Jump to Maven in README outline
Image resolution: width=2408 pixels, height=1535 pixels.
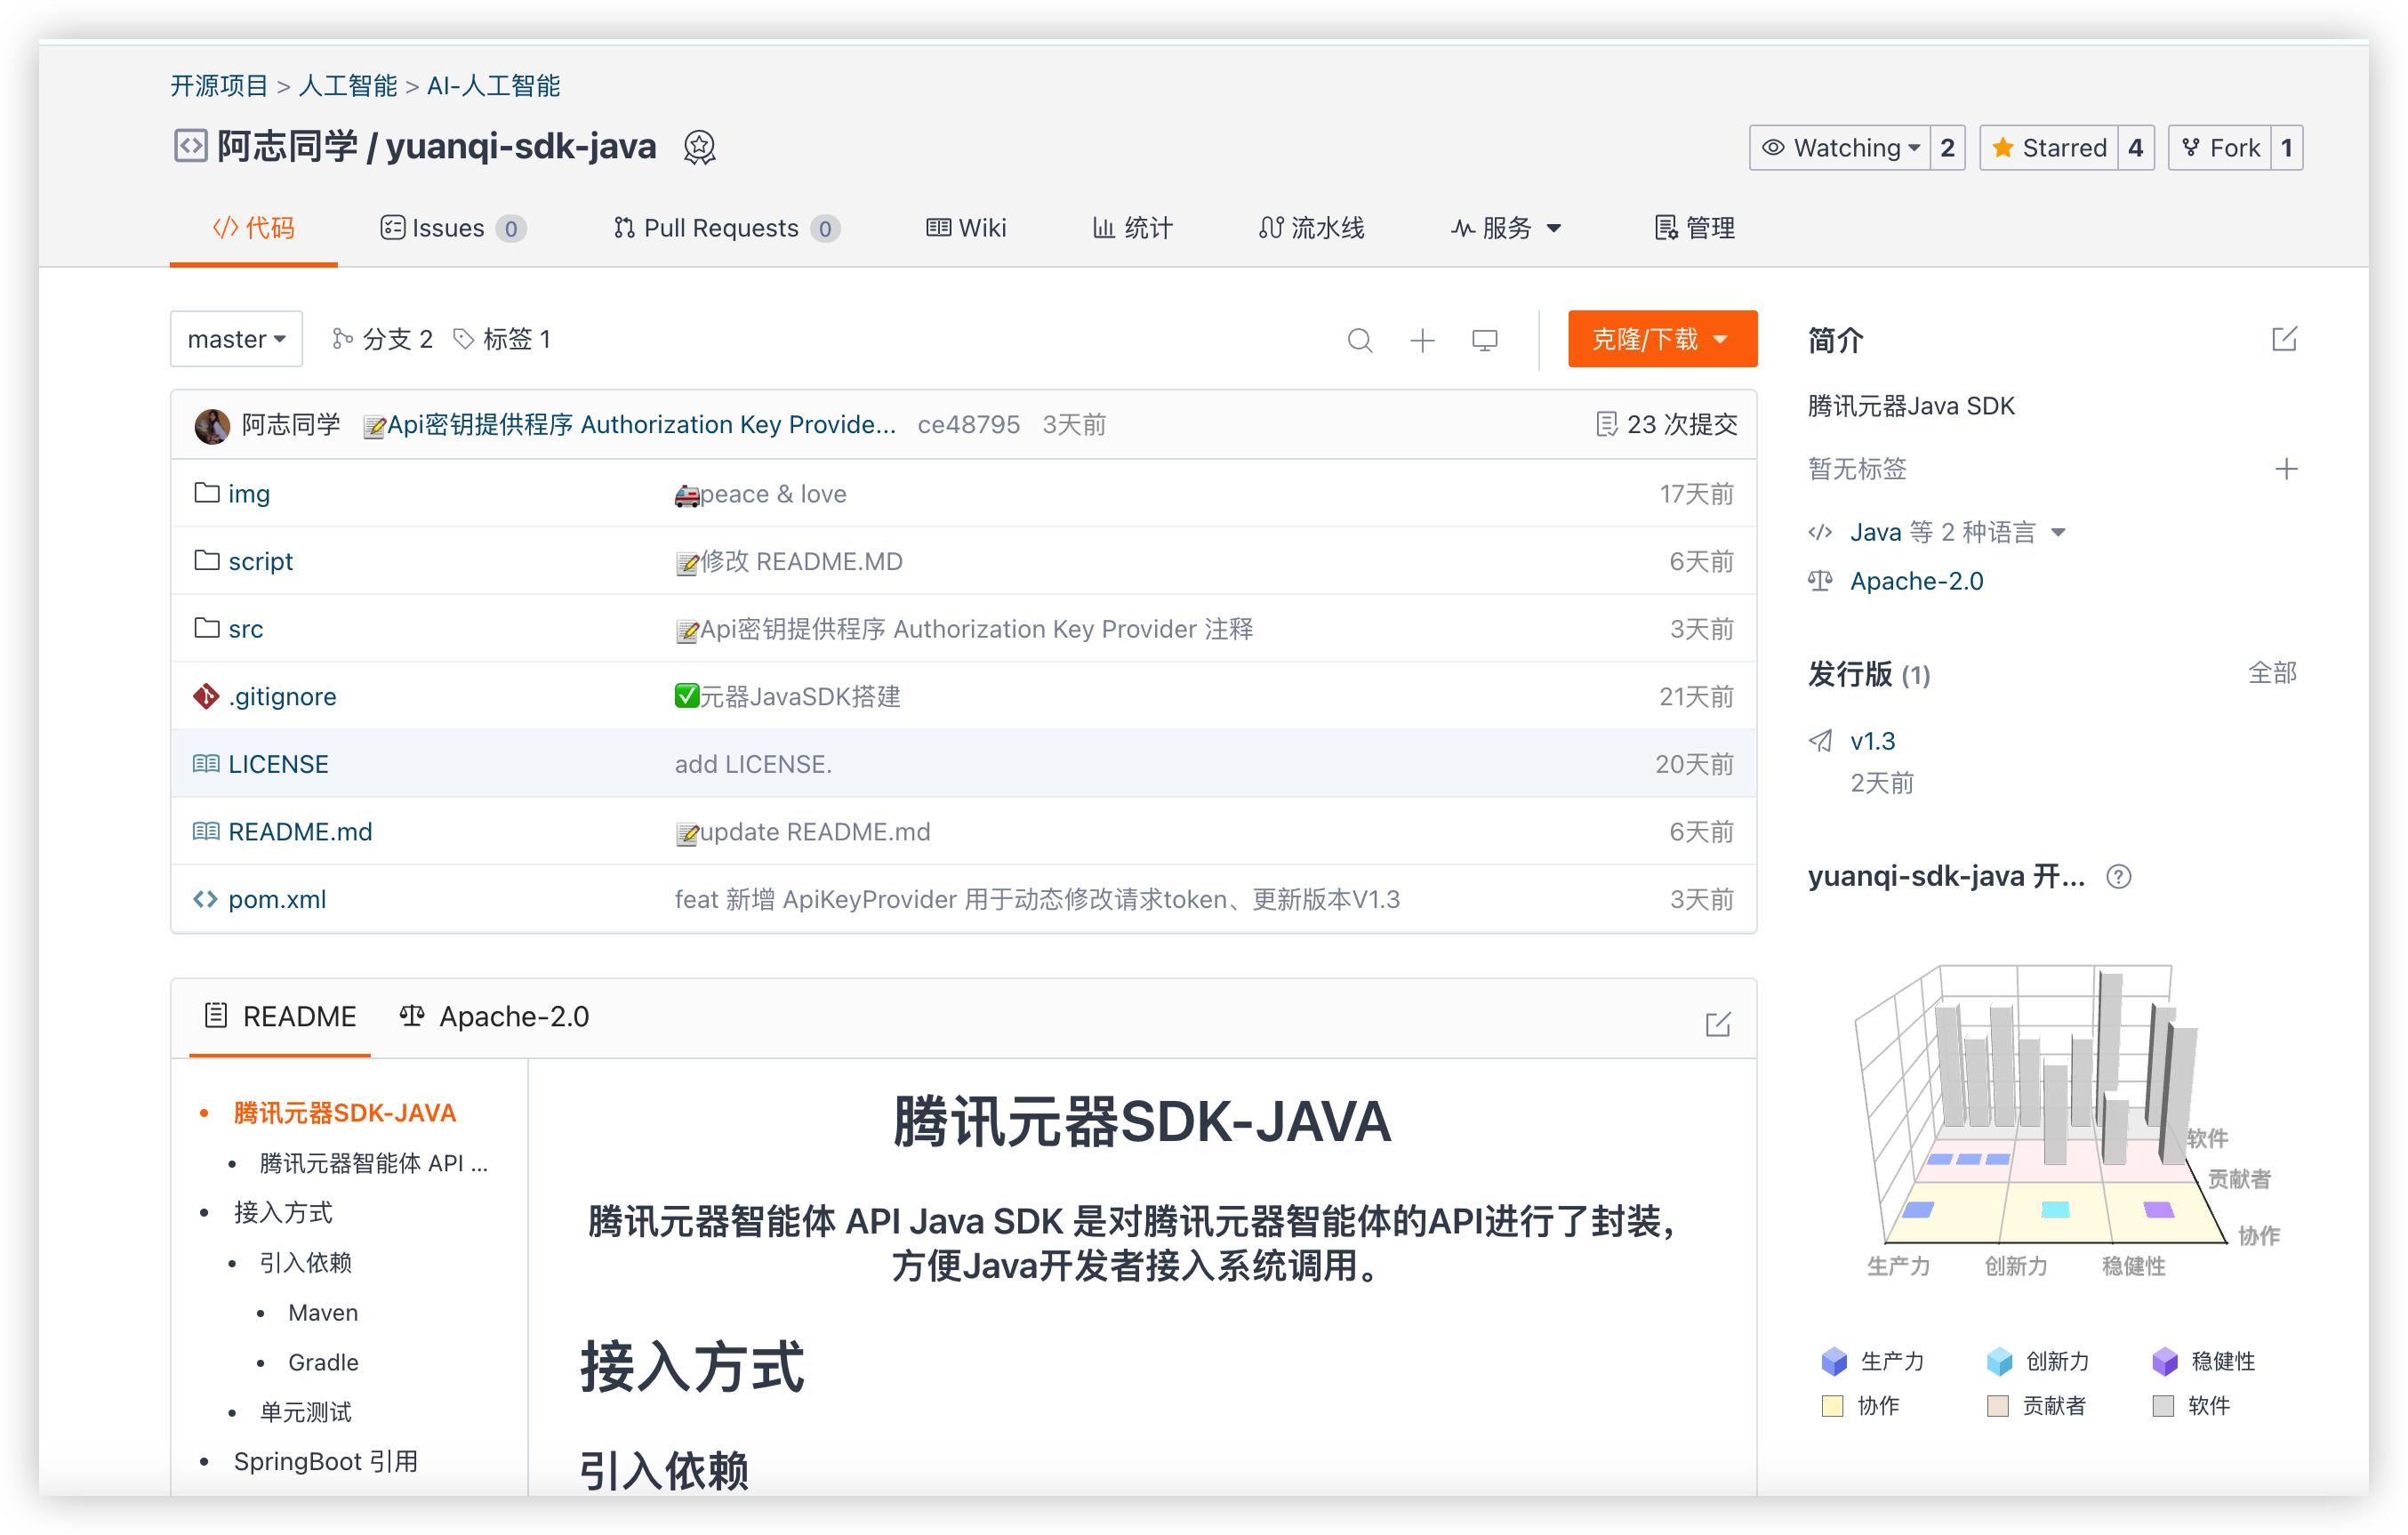coord(323,1312)
